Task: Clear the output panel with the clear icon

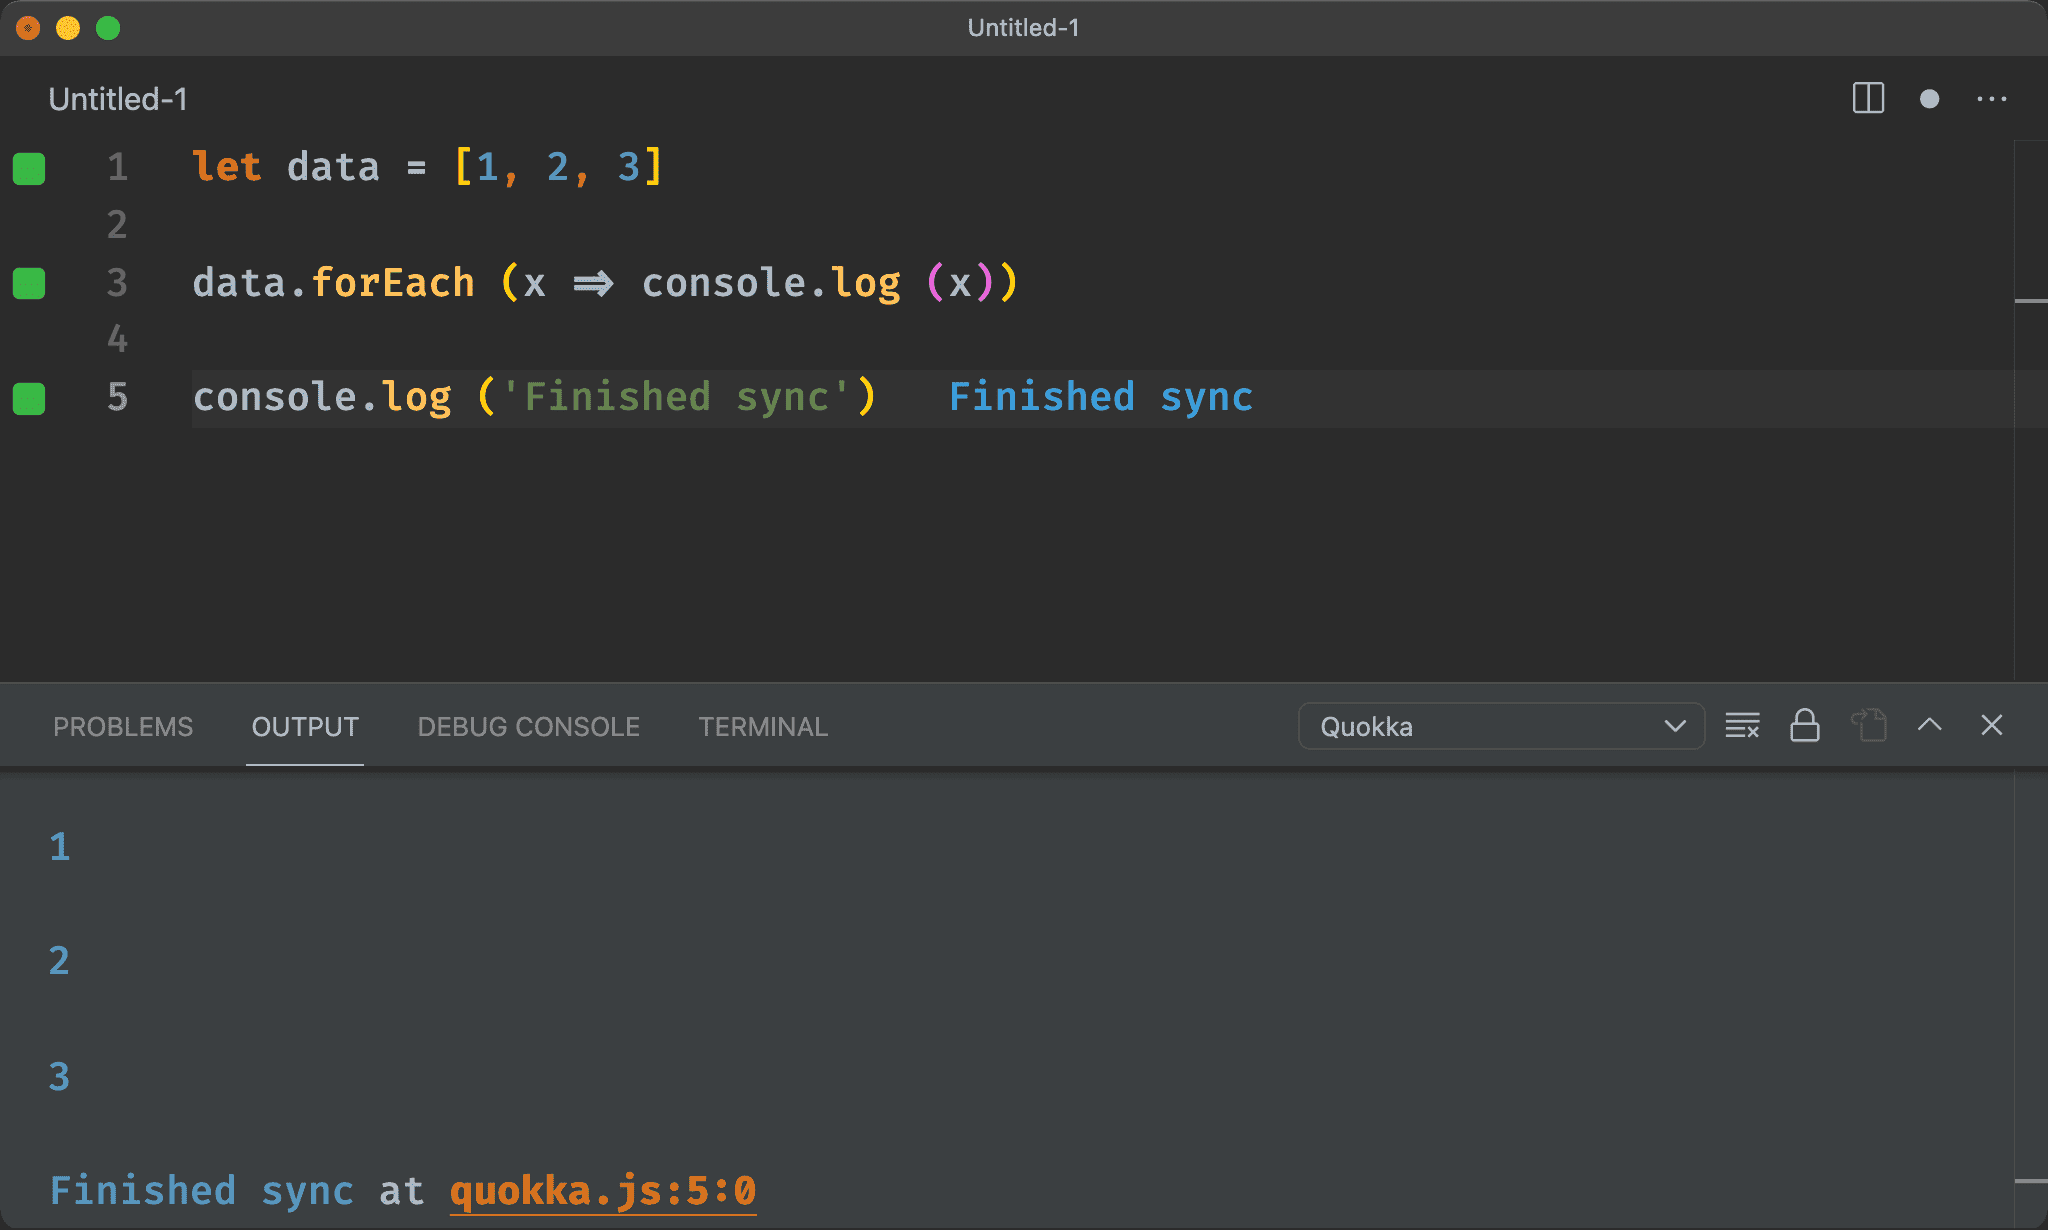Action: tap(1742, 726)
